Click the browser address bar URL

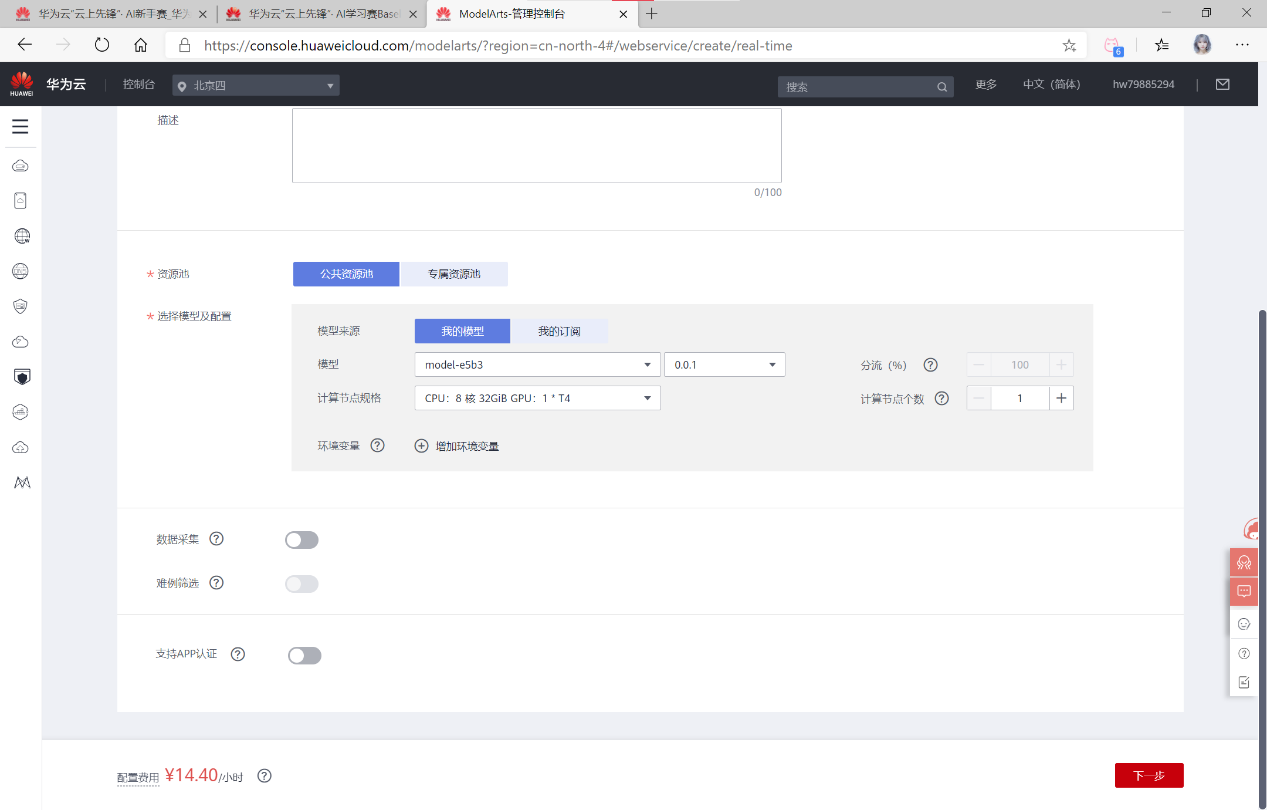[498, 45]
